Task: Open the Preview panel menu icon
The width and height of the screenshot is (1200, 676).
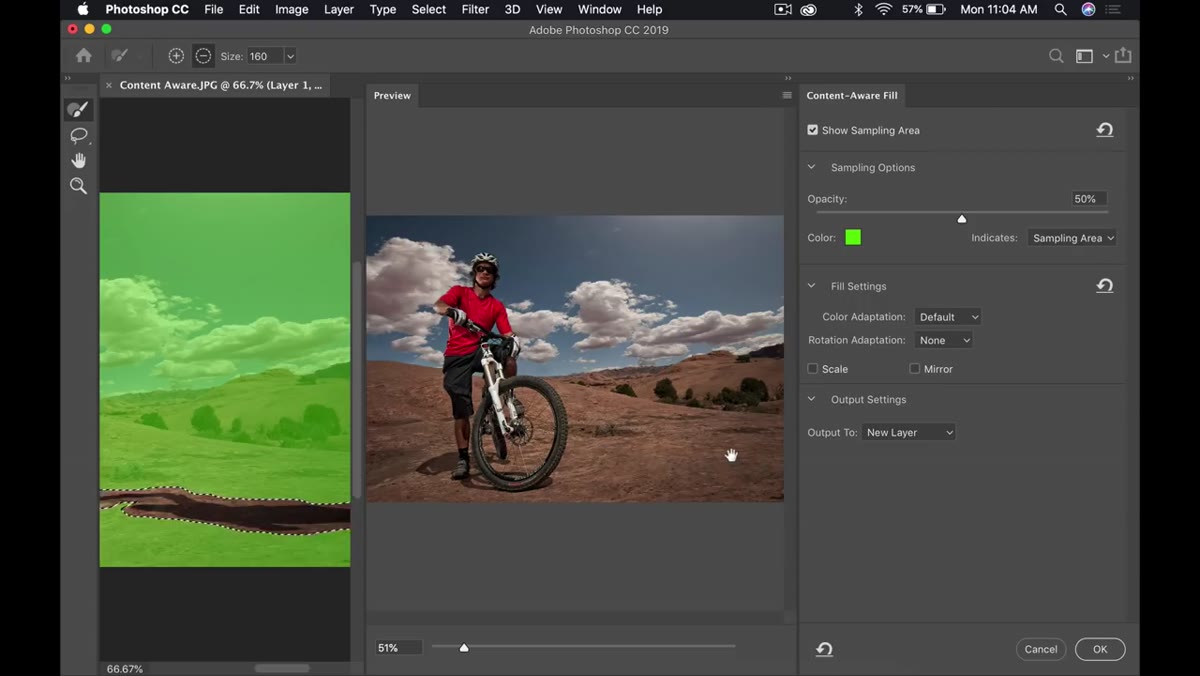Action: [787, 96]
